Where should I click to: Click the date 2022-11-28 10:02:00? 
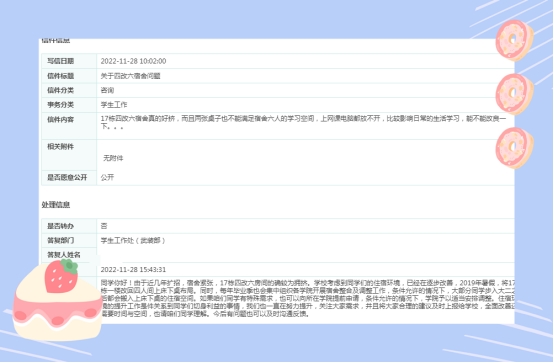point(133,61)
